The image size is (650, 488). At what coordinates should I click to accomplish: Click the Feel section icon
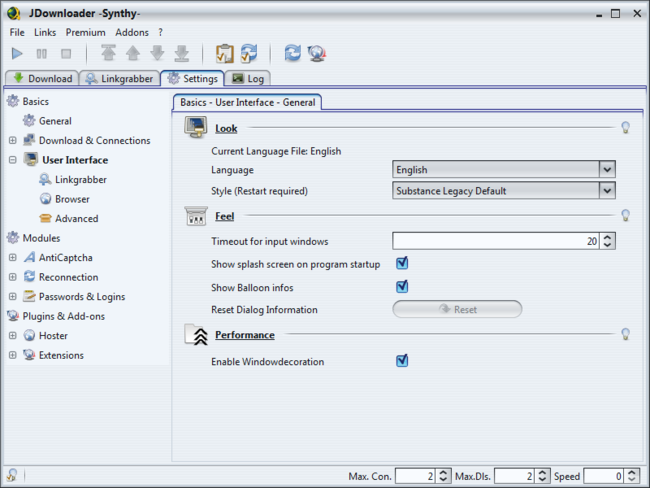pyautogui.click(x=196, y=216)
